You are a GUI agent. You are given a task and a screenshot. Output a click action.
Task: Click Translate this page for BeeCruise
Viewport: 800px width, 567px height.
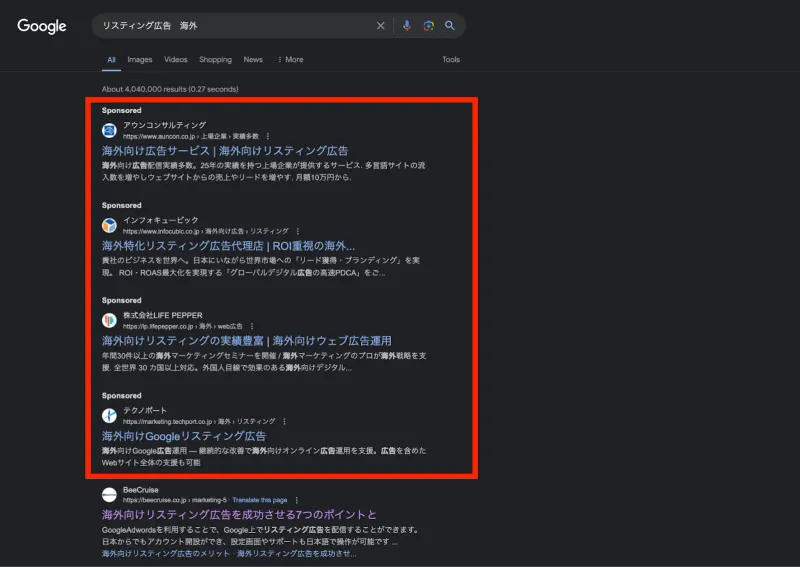260,500
